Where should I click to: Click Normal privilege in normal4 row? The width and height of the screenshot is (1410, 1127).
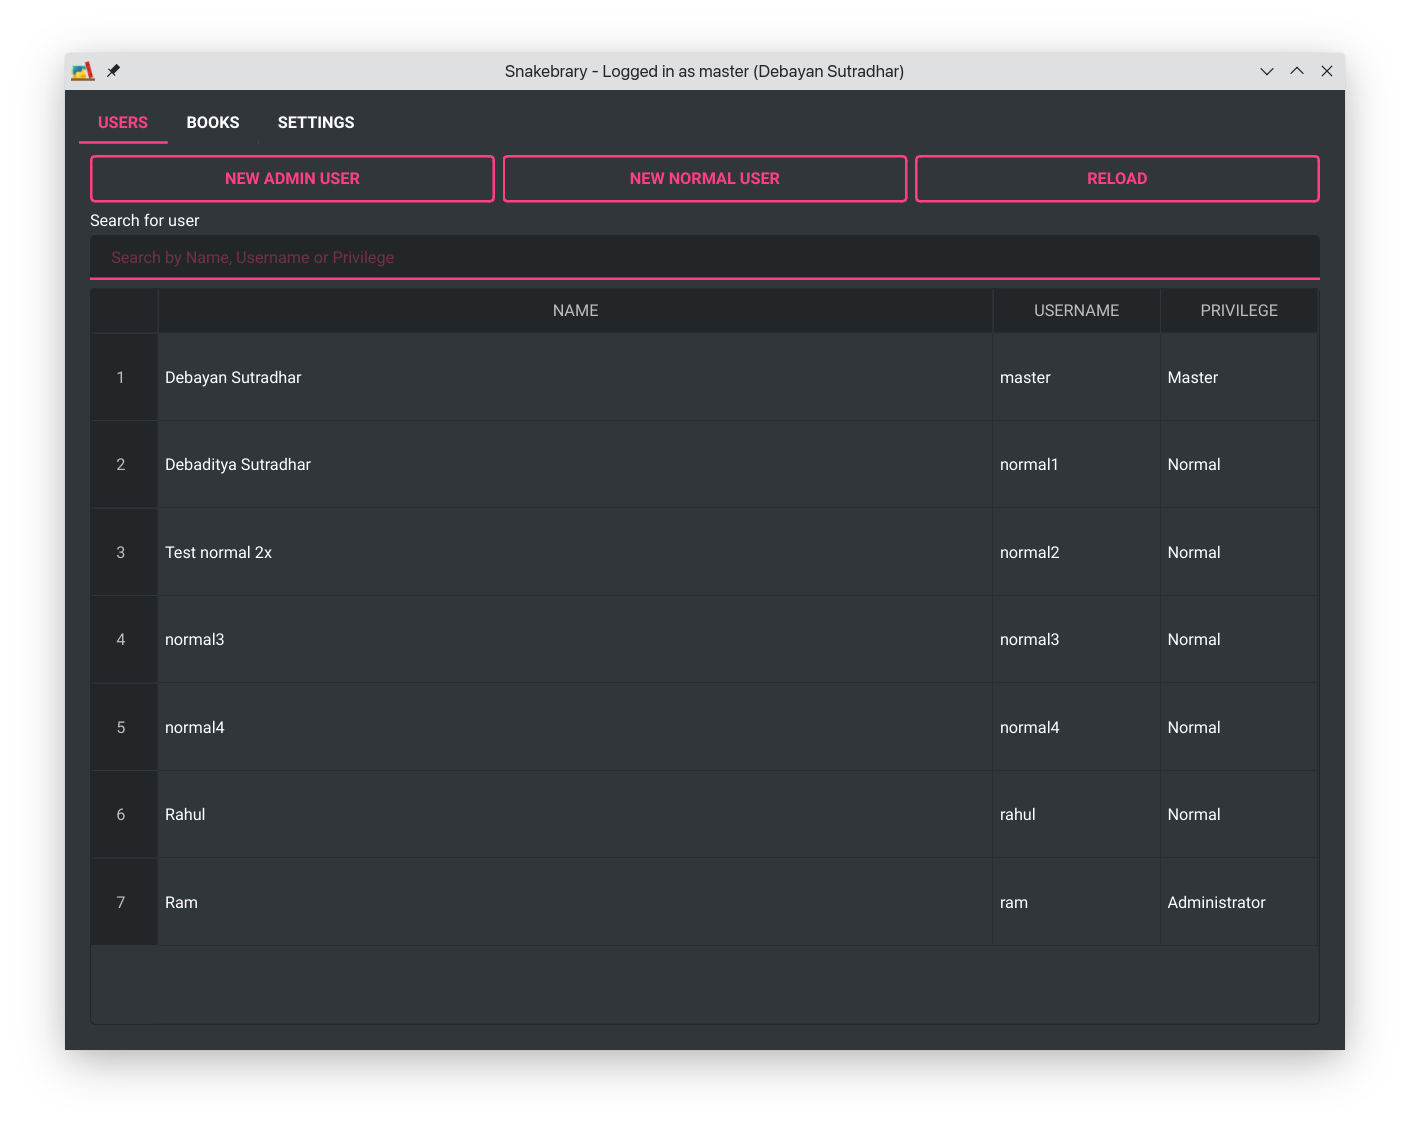pyautogui.click(x=1239, y=727)
